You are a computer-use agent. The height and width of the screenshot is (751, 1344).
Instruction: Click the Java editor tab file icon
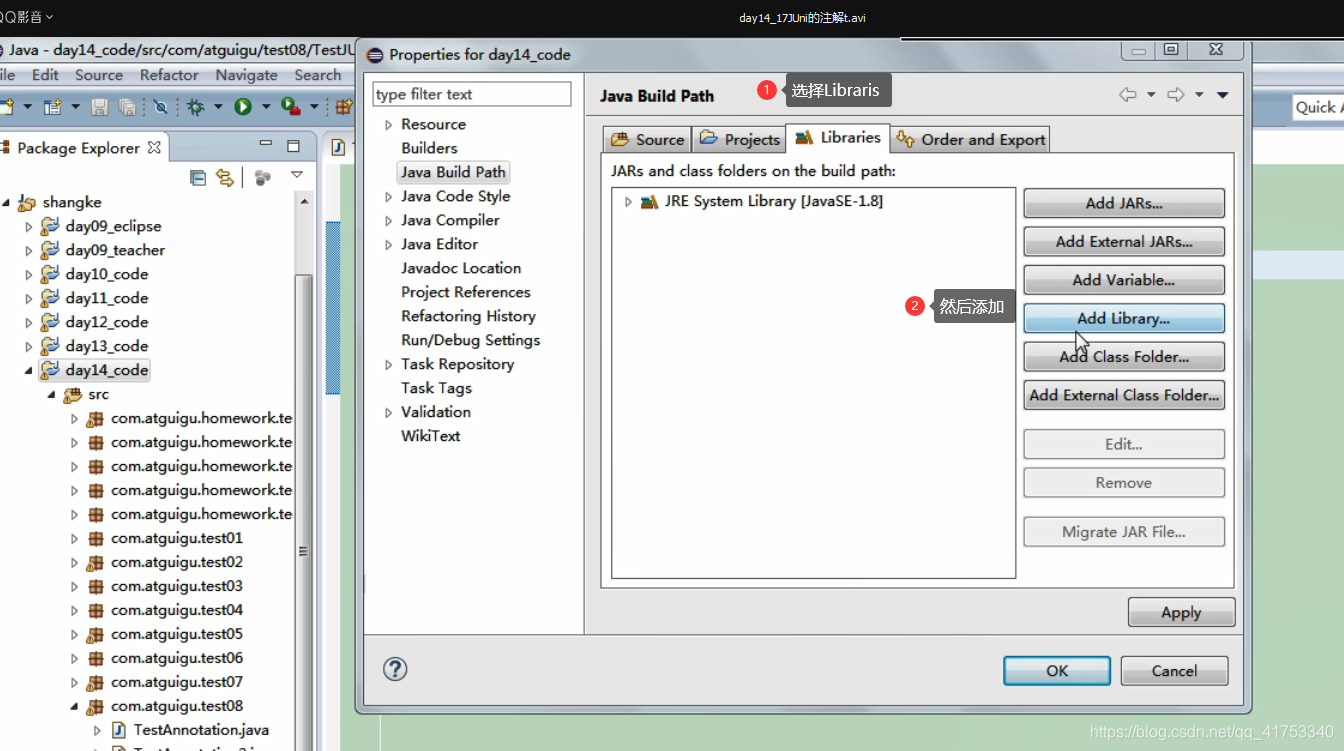[338, 147]
